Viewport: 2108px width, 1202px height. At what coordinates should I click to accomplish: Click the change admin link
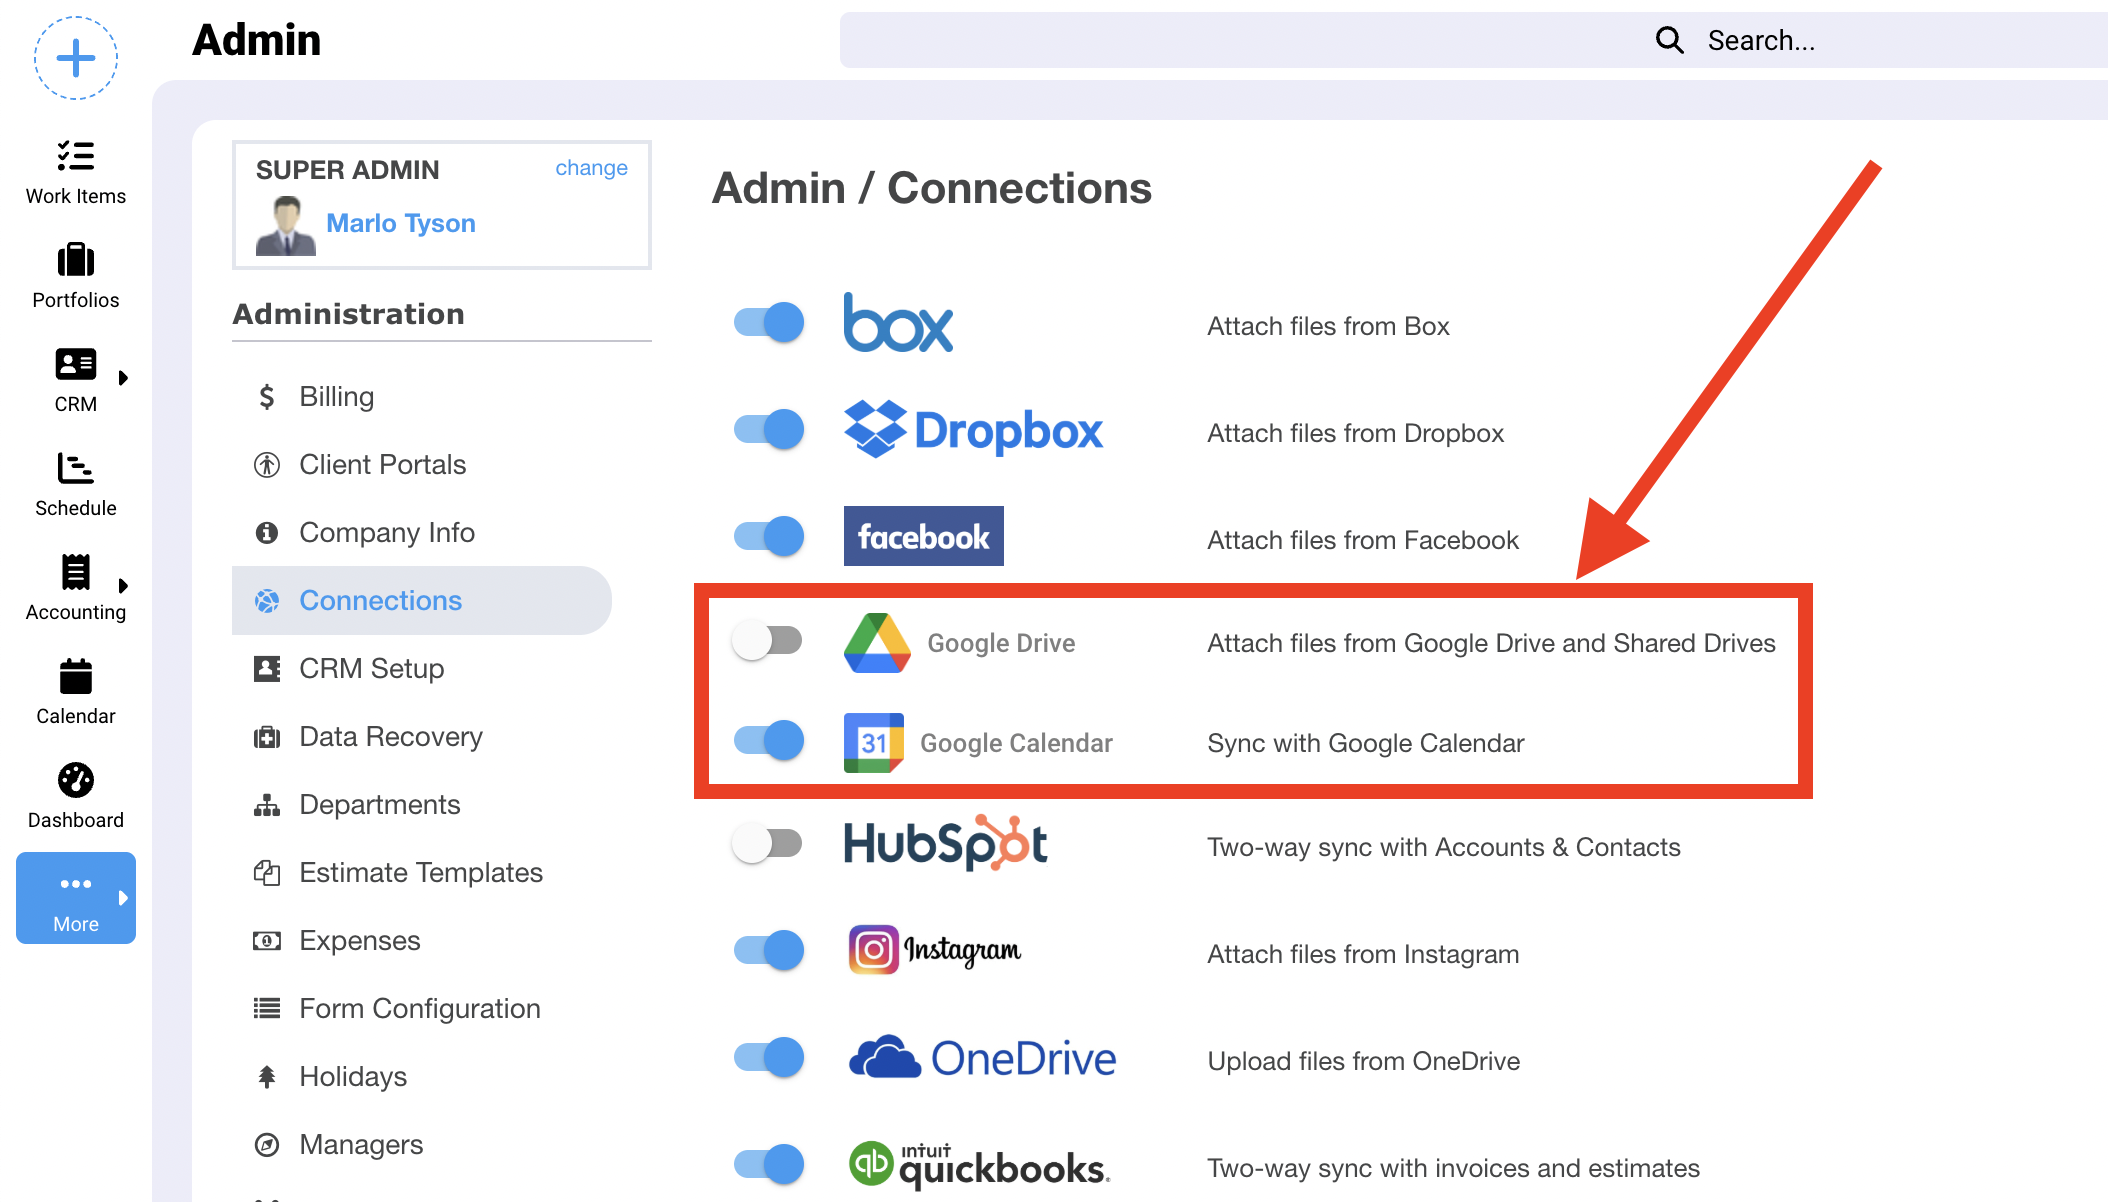tap(591, 168)
